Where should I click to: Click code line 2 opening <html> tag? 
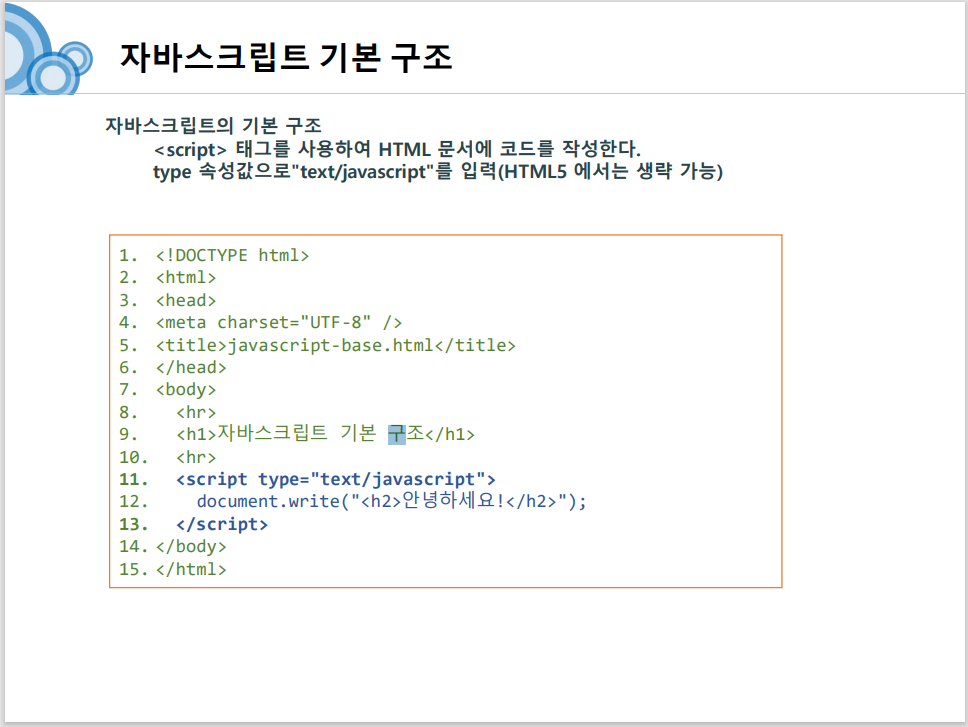coord(186,278)
